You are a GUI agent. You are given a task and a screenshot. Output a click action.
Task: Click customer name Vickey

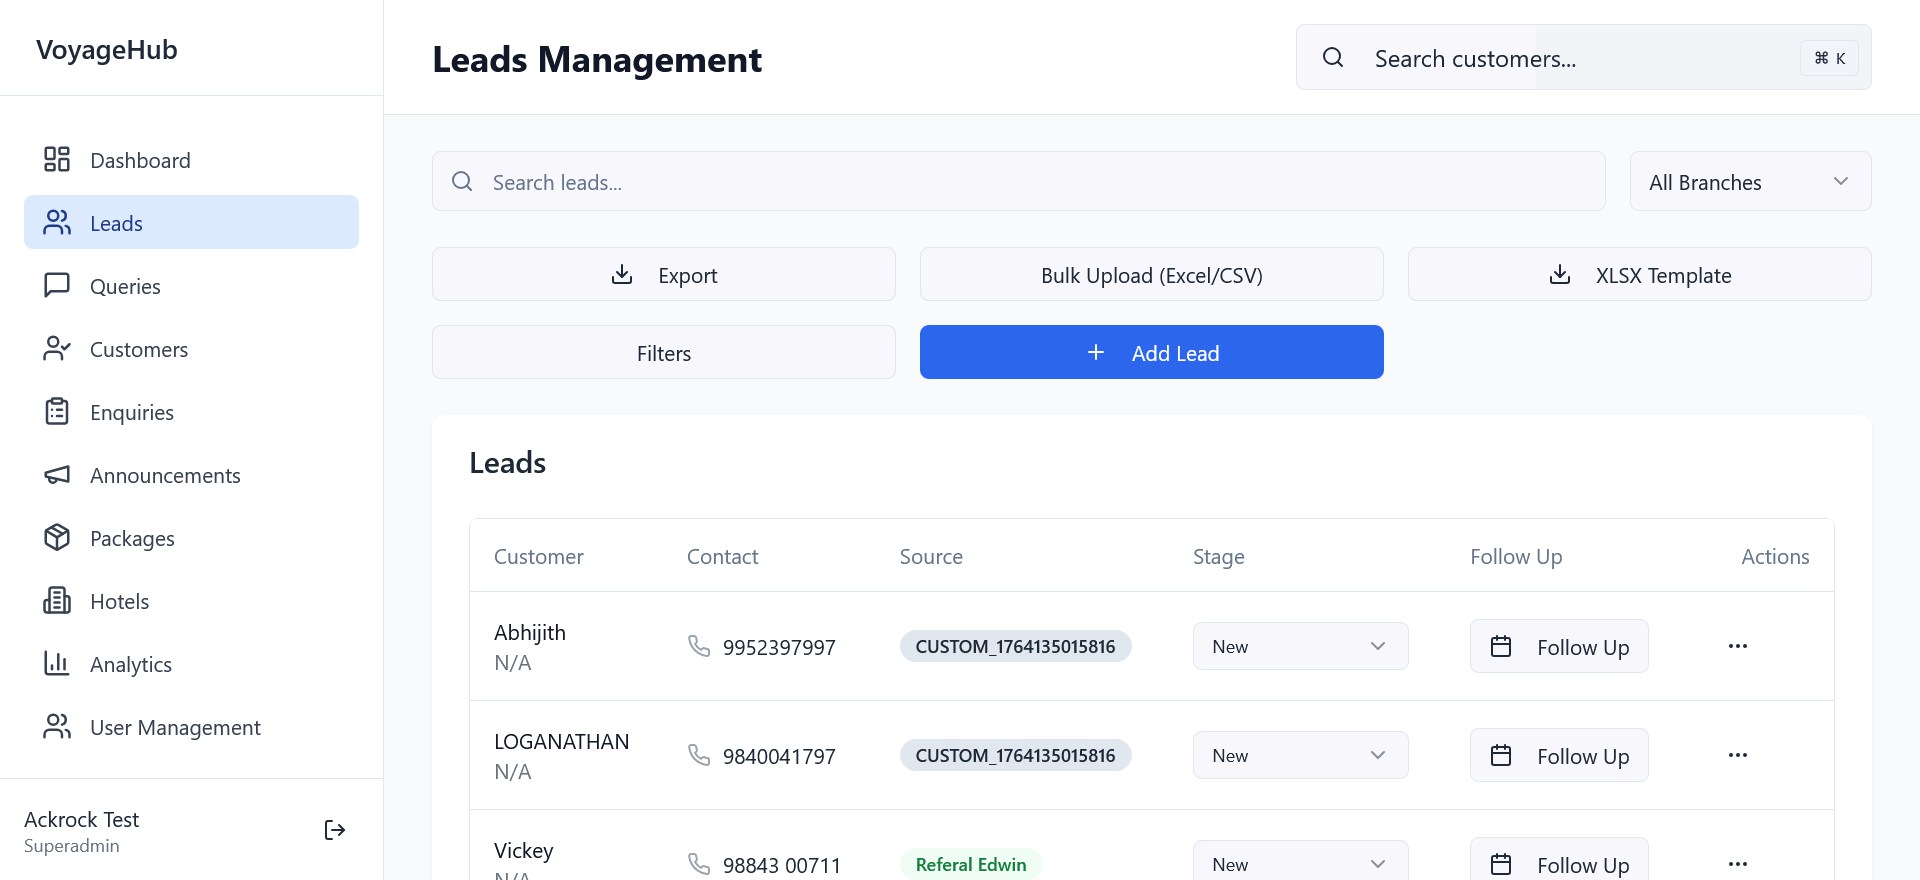[x=524, y=850]
